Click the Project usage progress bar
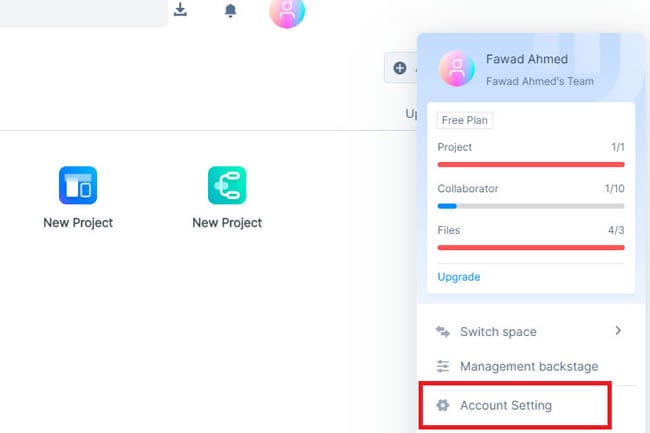This screenshot has height=433, width=650. pos(531,164)
